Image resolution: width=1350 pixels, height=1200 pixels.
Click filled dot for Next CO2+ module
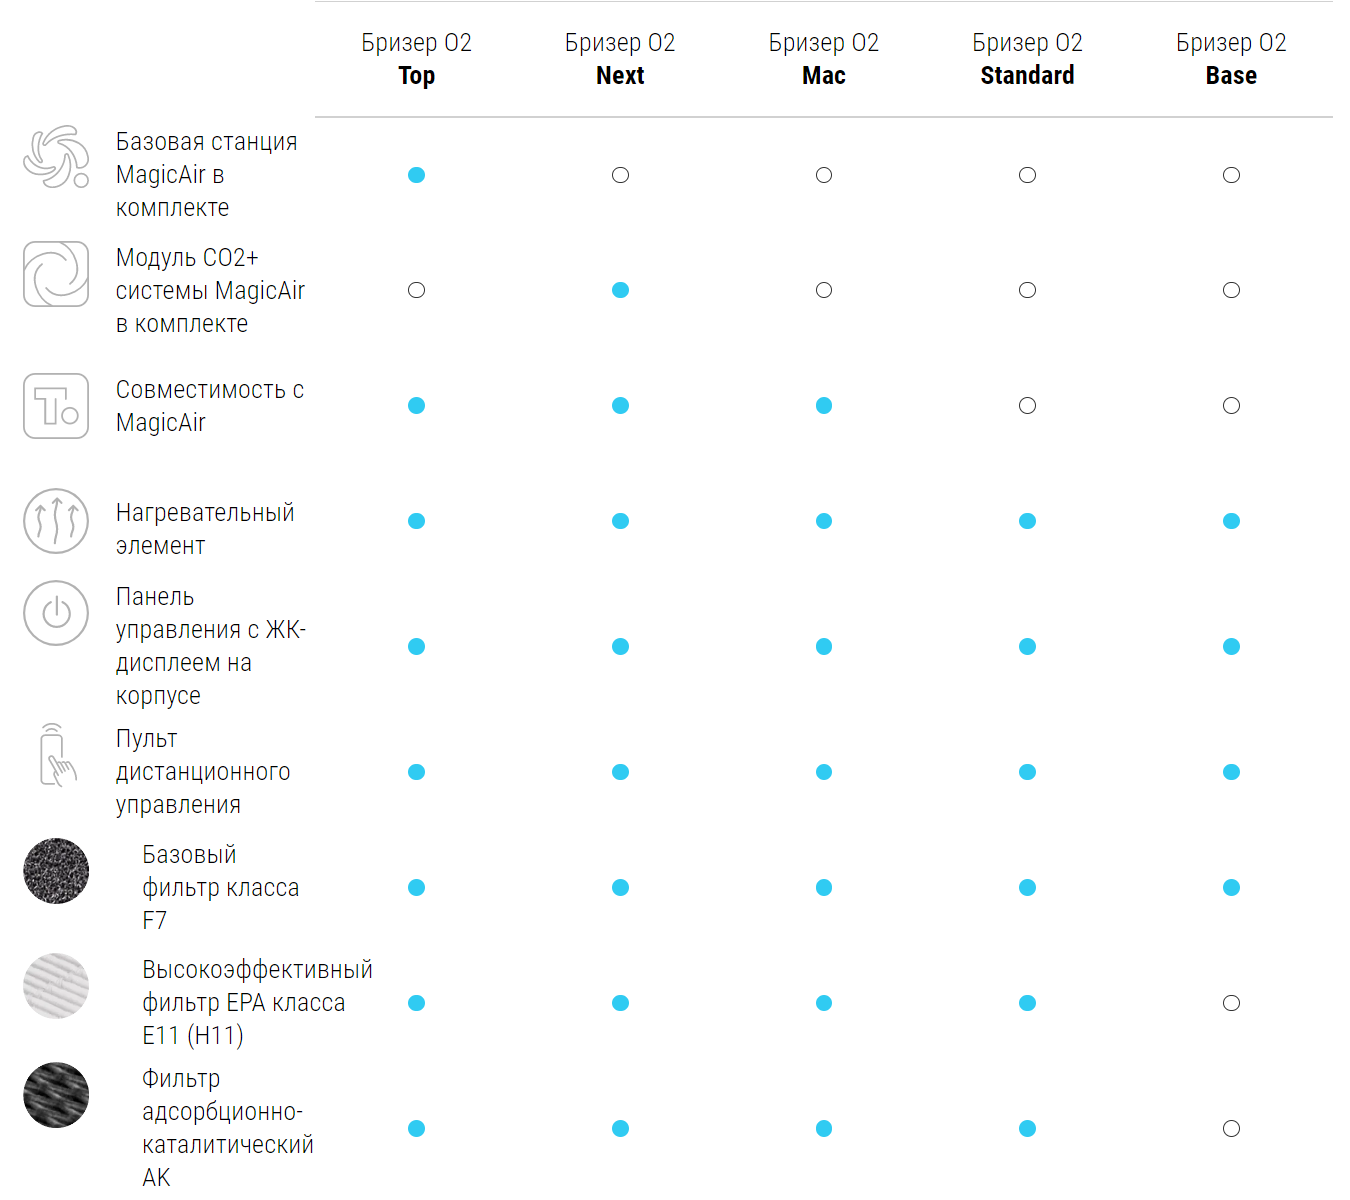(620, 290)
